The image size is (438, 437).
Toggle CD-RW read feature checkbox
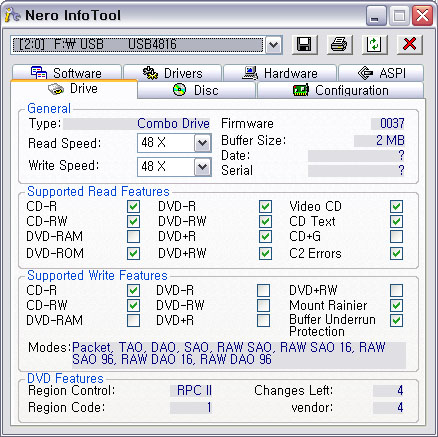click(133, 221)
